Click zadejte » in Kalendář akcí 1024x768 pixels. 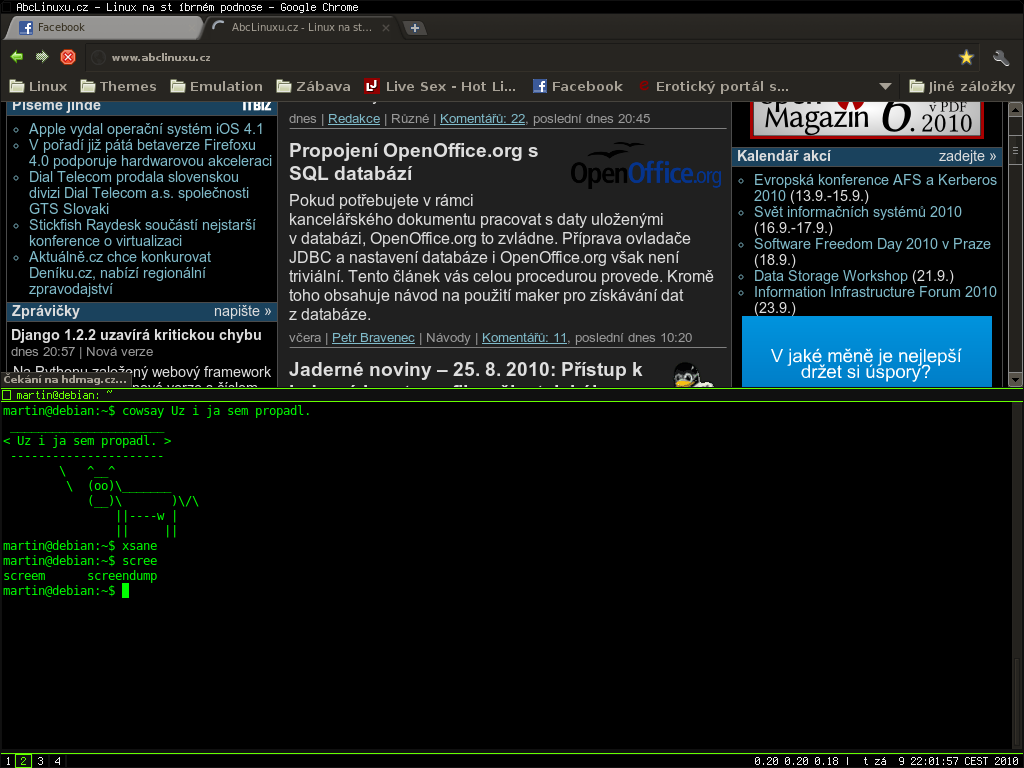967,156
